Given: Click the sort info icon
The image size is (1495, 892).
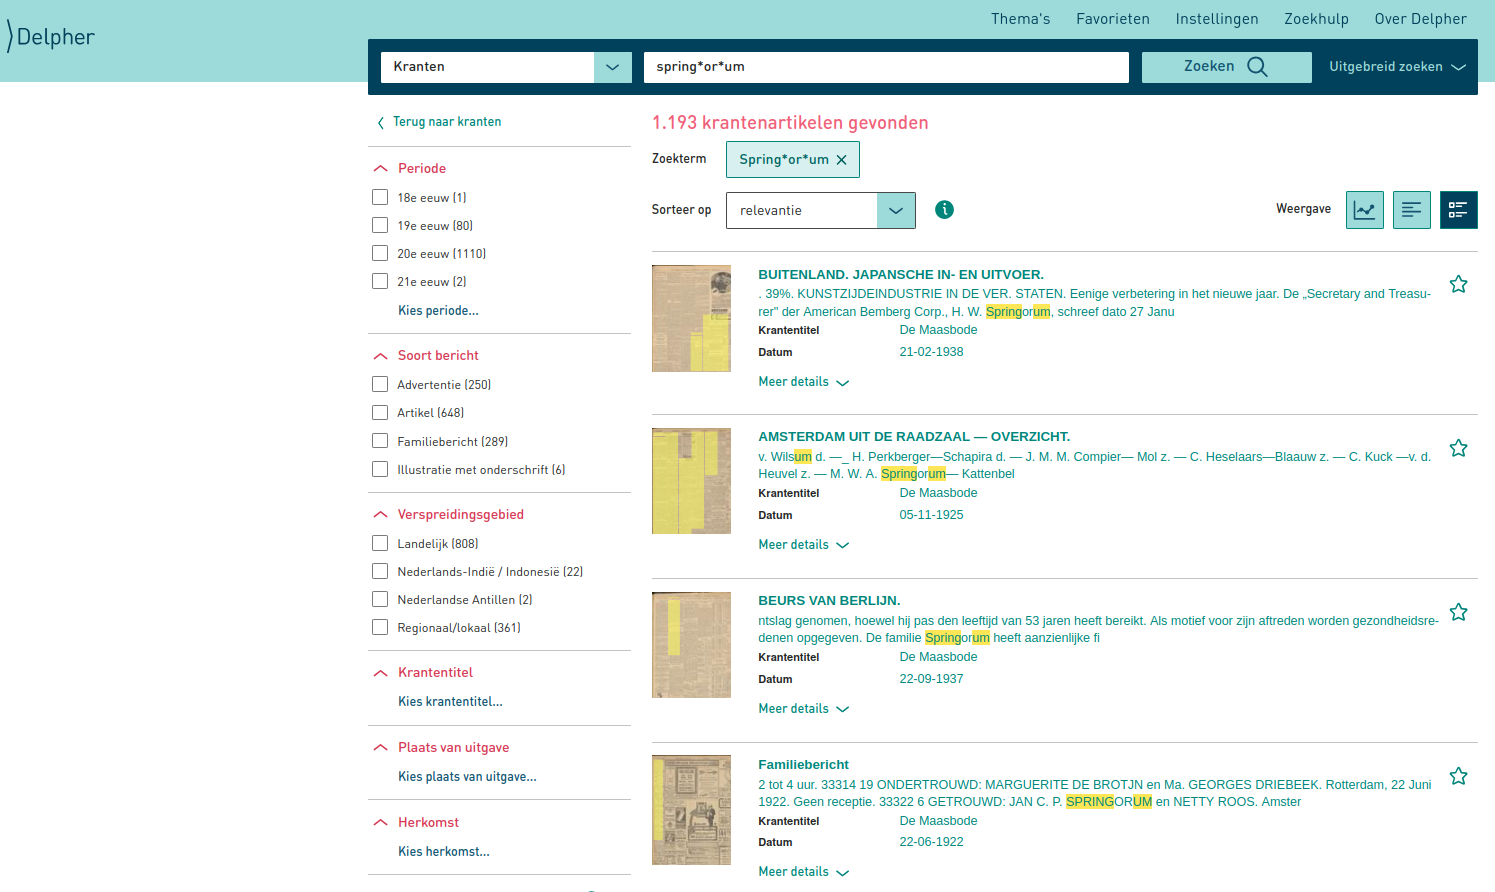Looking at the screenshot, I should (x=944, y=210).
